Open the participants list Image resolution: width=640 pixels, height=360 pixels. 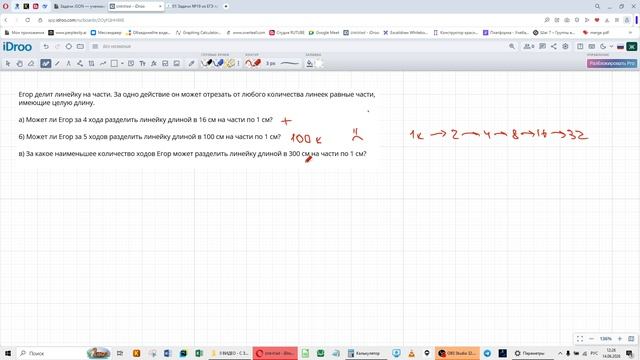click(x=529, y=47)
